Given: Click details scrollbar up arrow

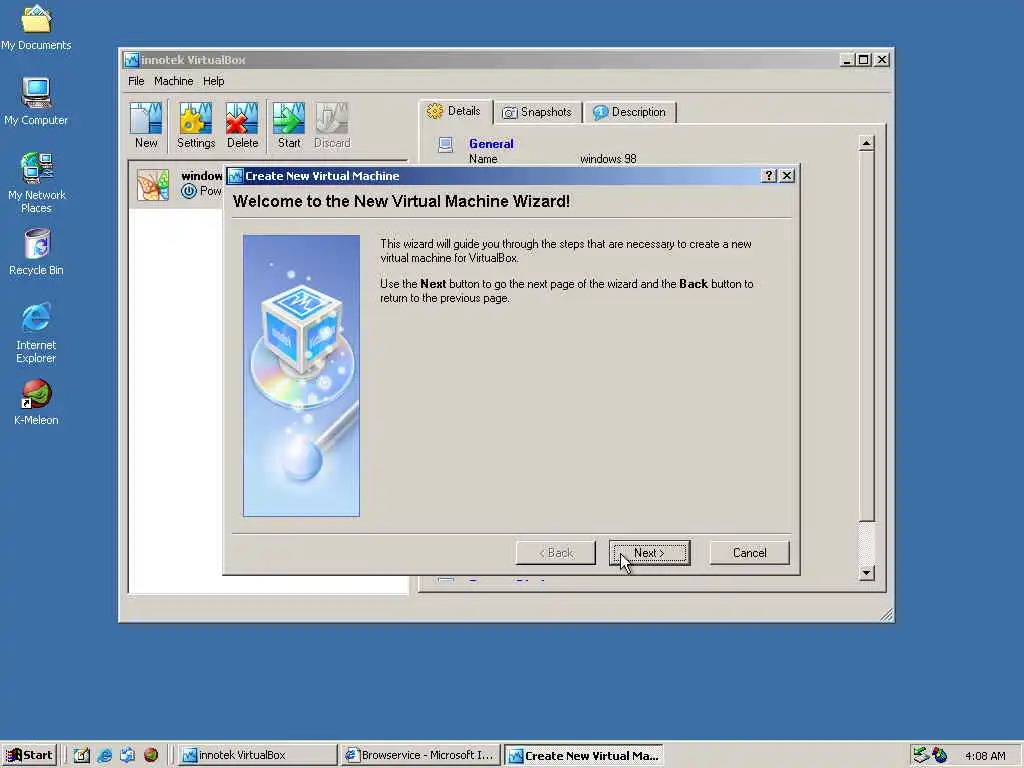Looking at the screenshot, I should tap(866, 143).
